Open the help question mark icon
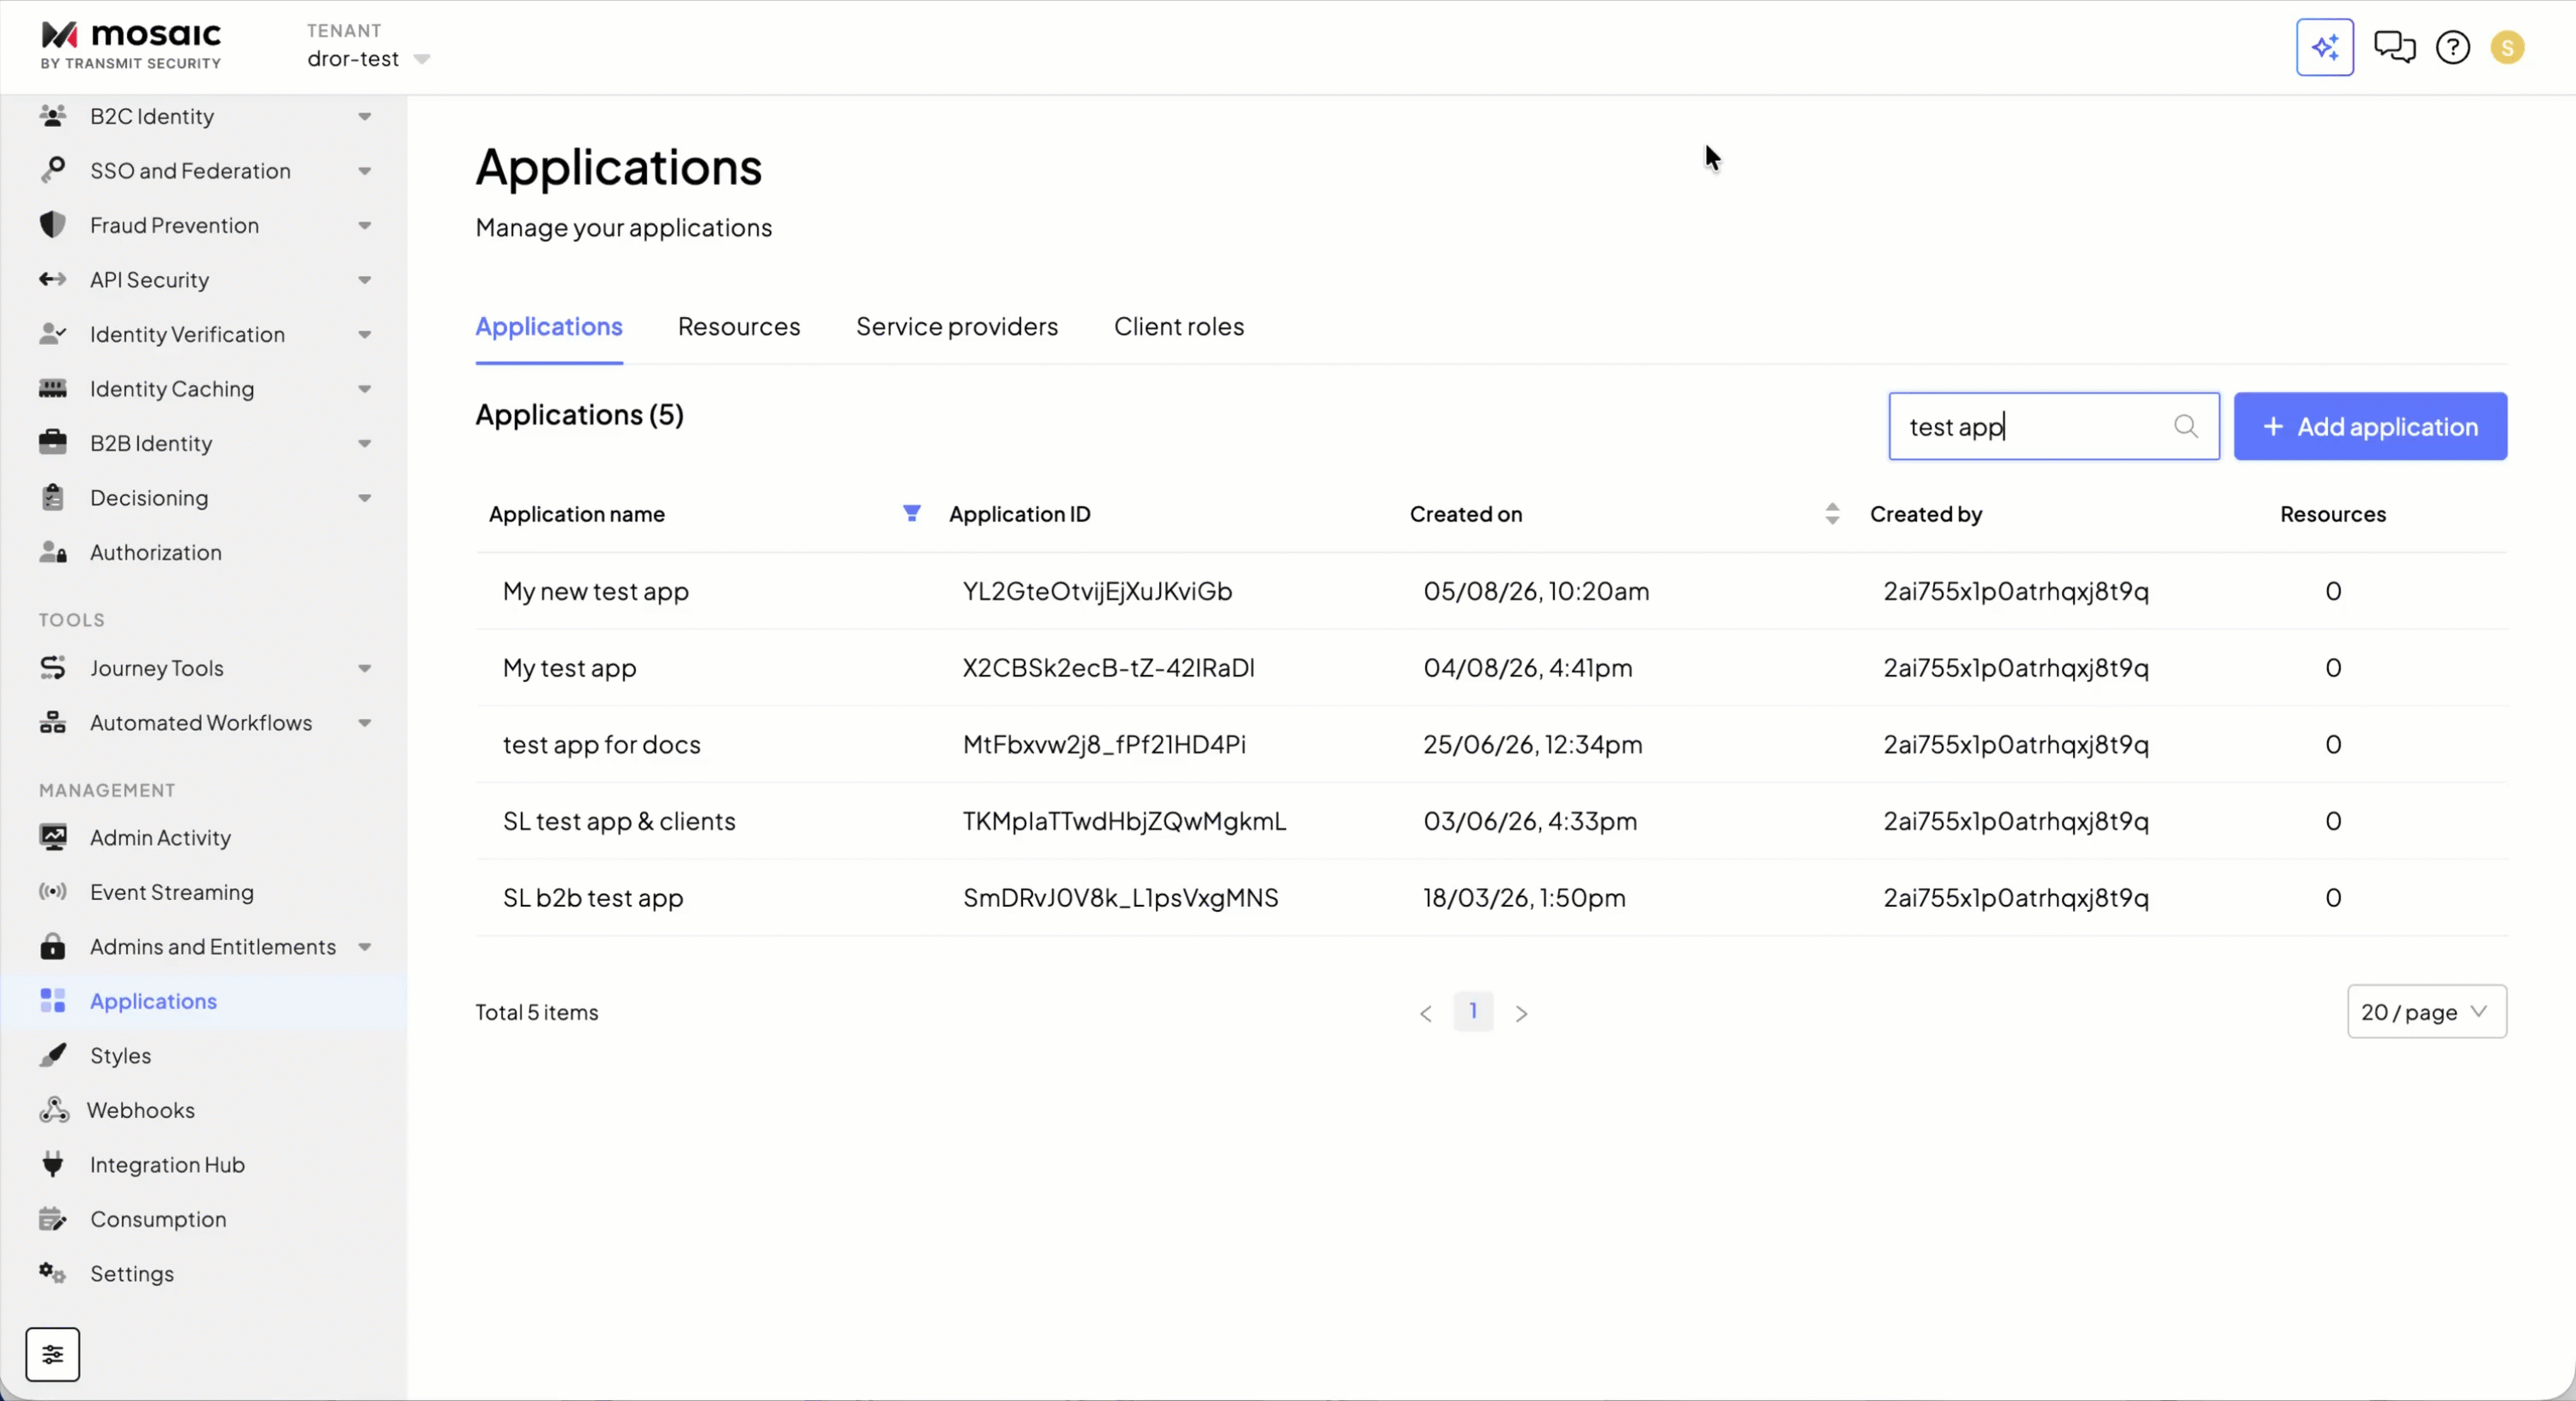Viewport: 2576px width, 1401px height. (2453, 47)
